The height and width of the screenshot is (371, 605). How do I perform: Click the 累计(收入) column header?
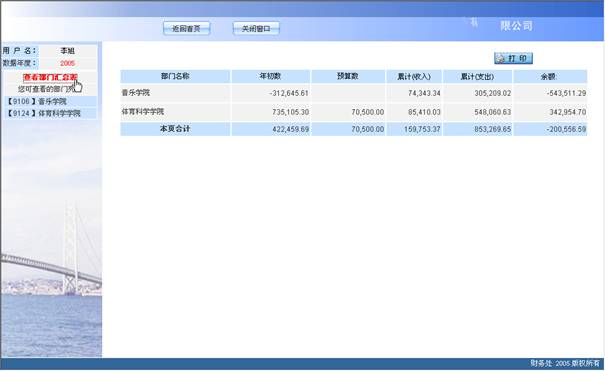414,76
